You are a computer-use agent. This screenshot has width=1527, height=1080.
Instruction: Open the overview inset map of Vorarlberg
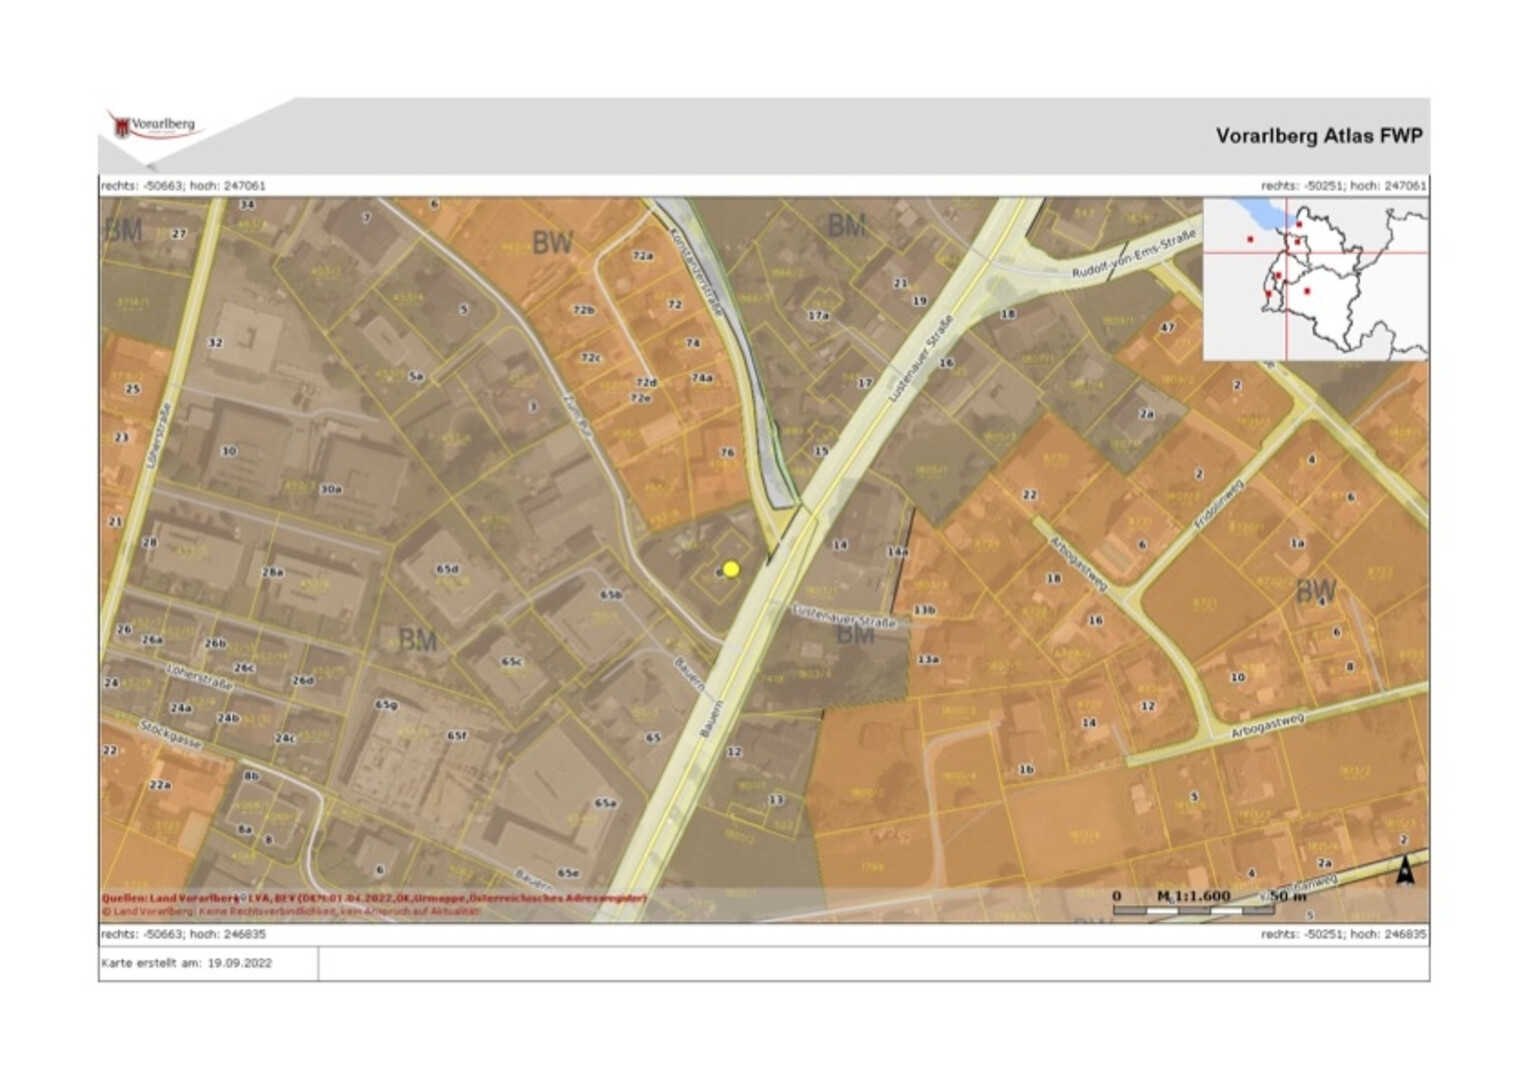point(1315,279)
